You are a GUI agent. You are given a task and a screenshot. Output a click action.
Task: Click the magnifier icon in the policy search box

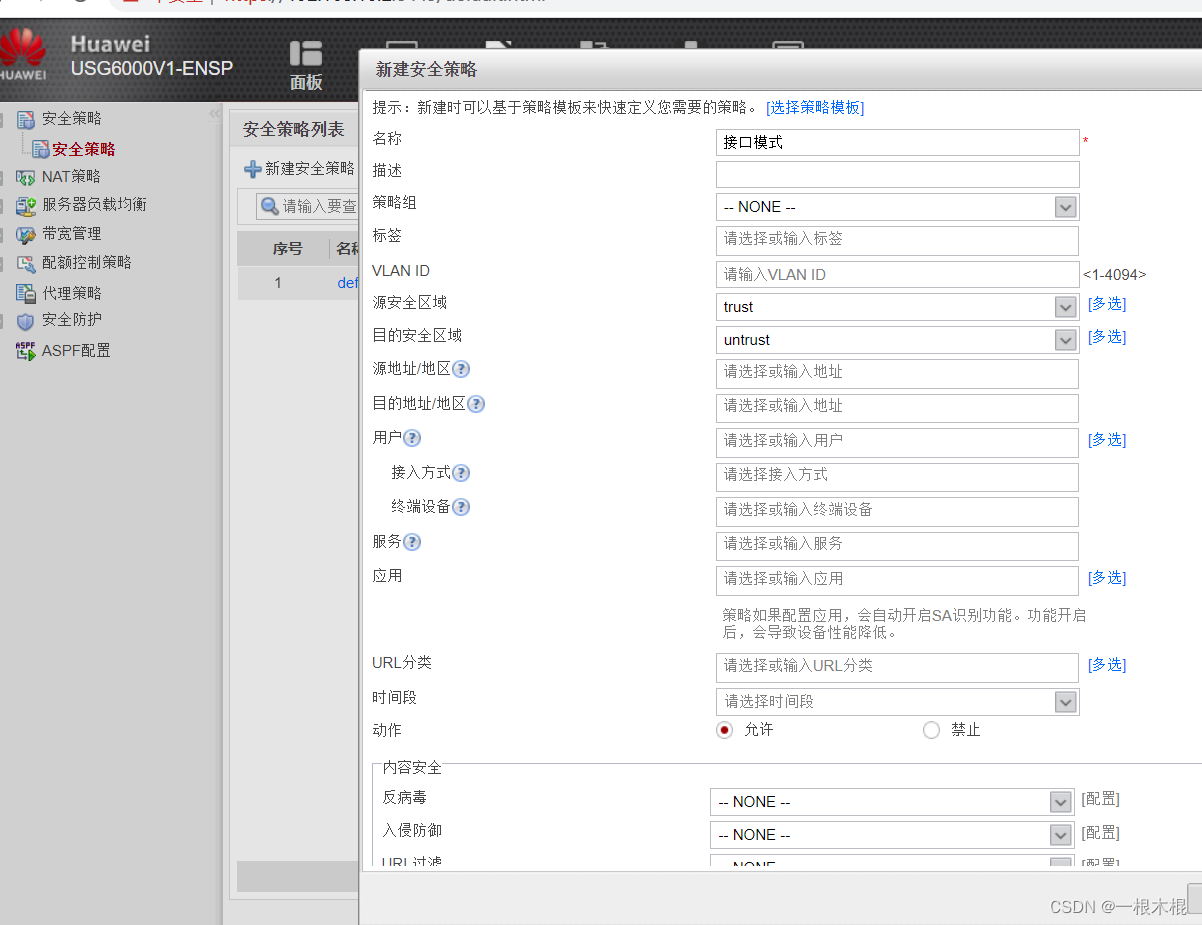tap(269, 206)
